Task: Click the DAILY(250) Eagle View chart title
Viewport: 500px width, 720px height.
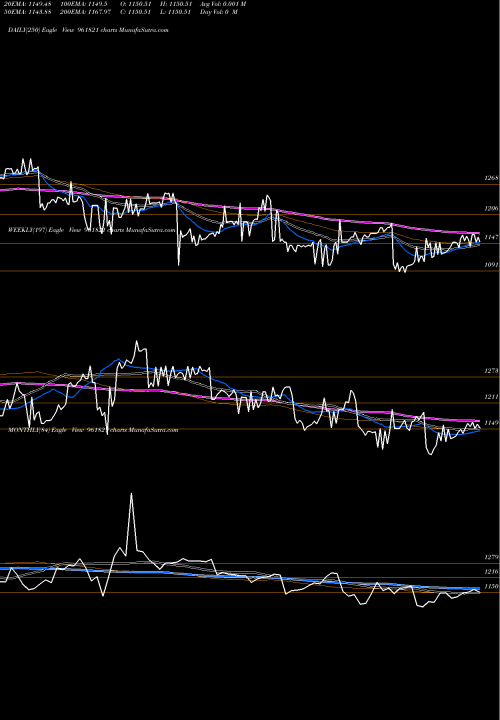Action: pos(88,30)
